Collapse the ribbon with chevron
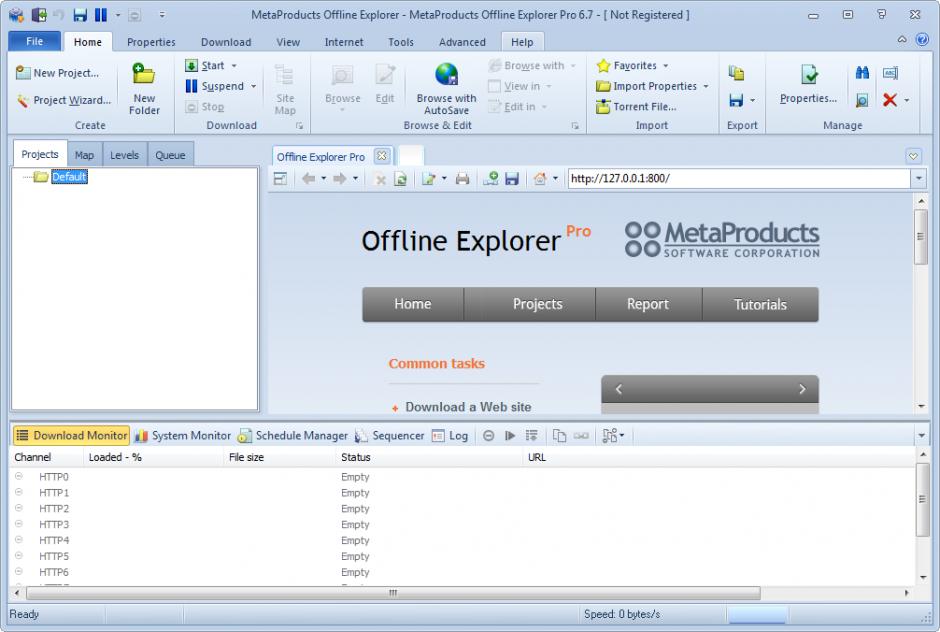940x632 pixels. click(x=902, y=40)
